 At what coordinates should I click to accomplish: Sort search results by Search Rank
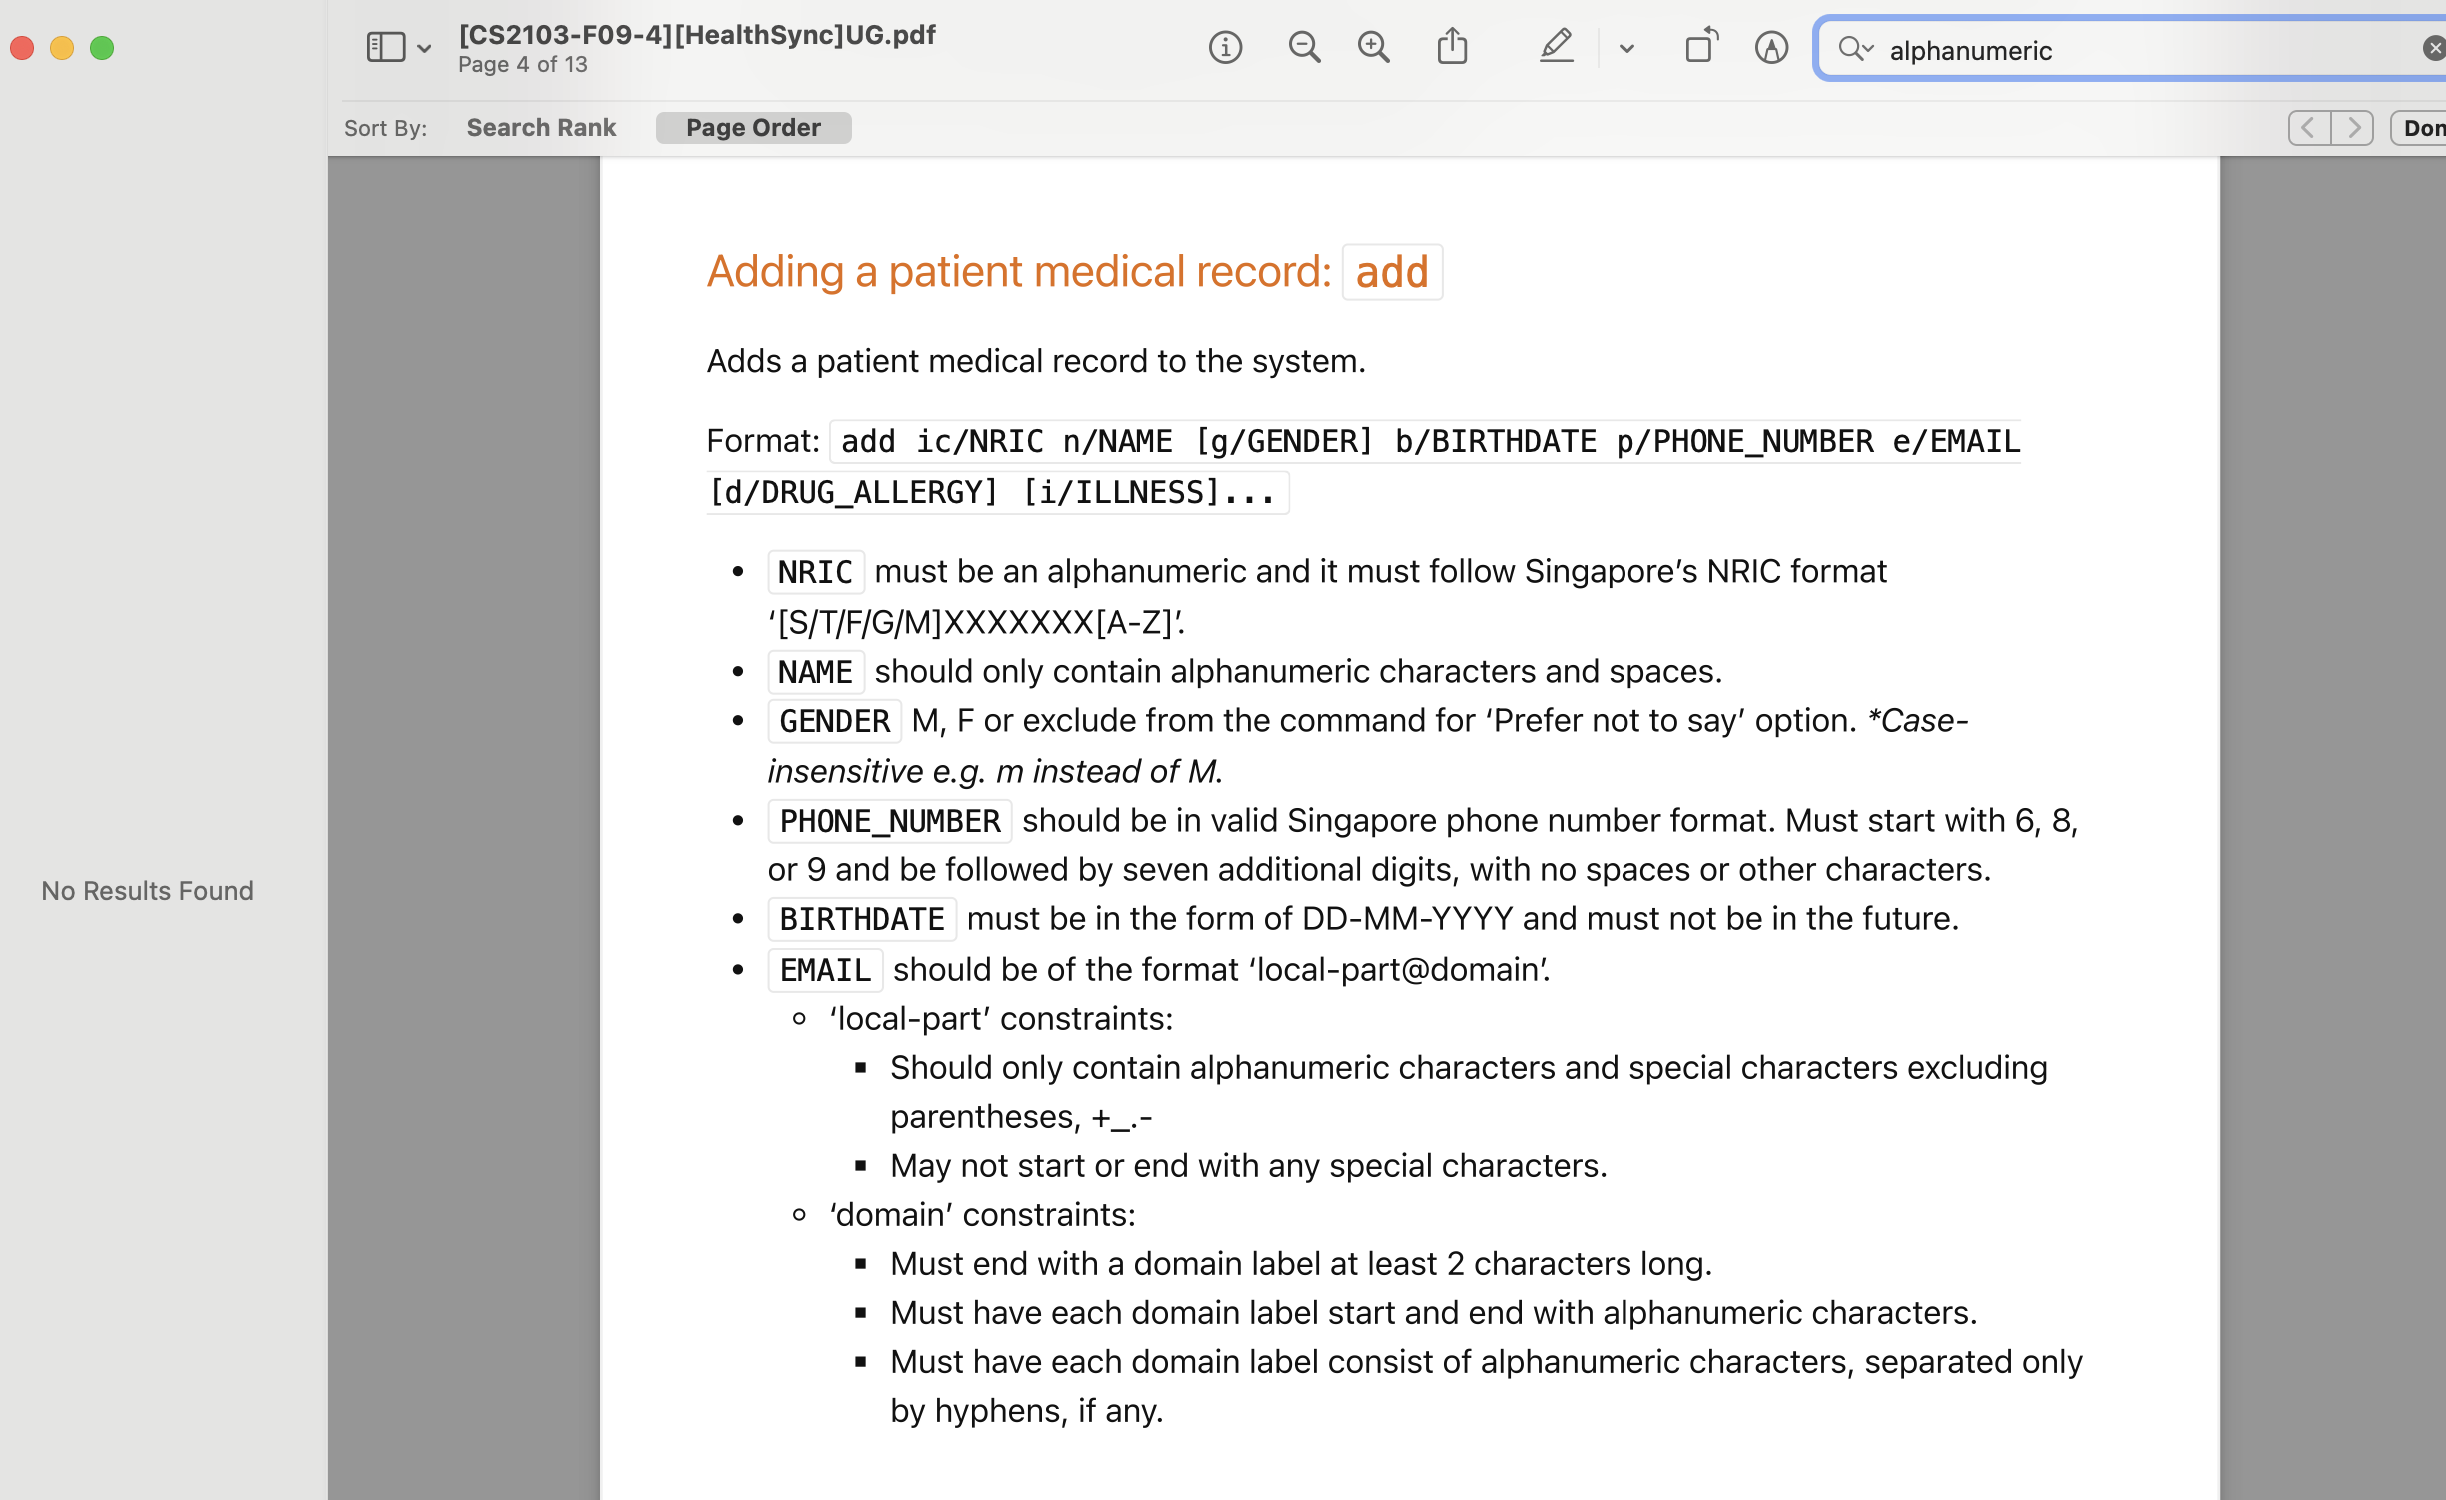(x=541, y=128)
